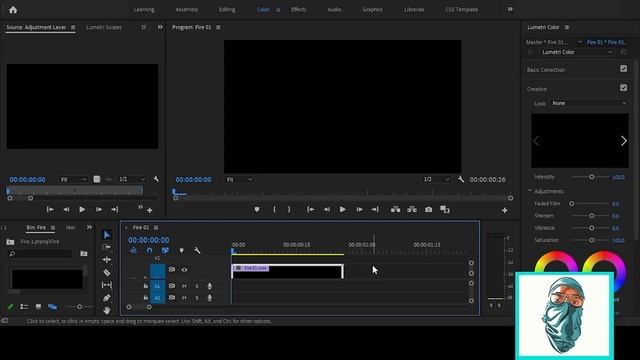Open Source monitor 1/2 resolution dropdown
This screenshot has width=640, height=360.
tap(131, 179)
